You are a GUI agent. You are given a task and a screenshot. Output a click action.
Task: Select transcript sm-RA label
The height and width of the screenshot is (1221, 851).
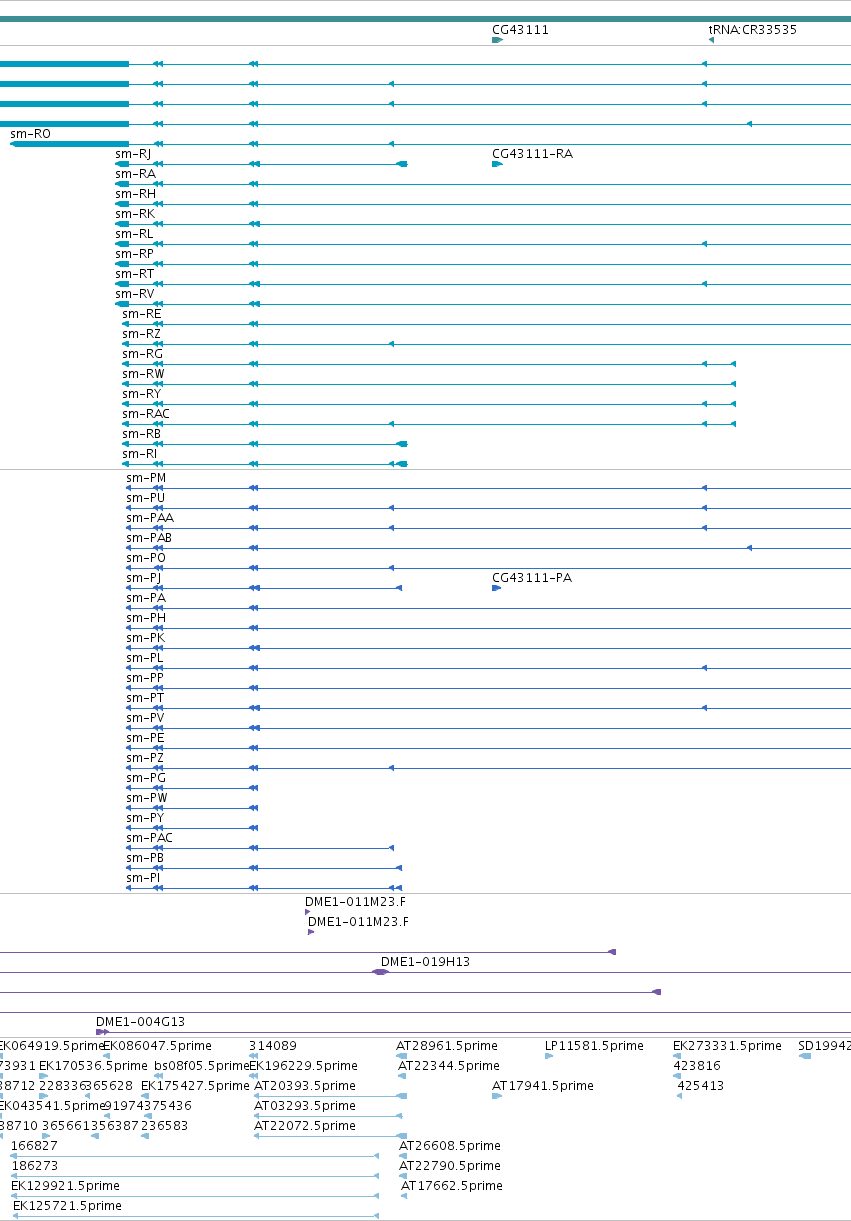(x=135, y=174)
